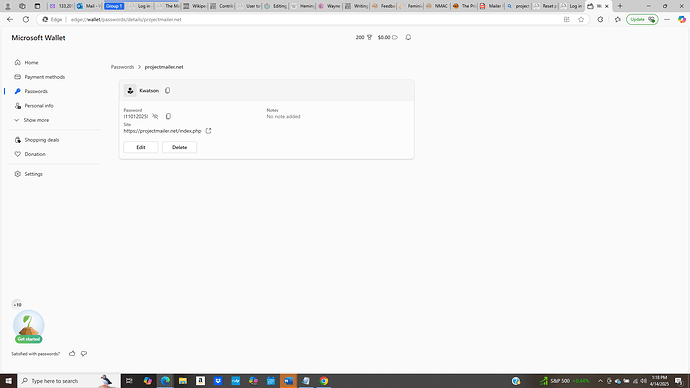Click the thumbs up feedback icon
Screen dimensions: 690x388
click(x=72, y=353)
